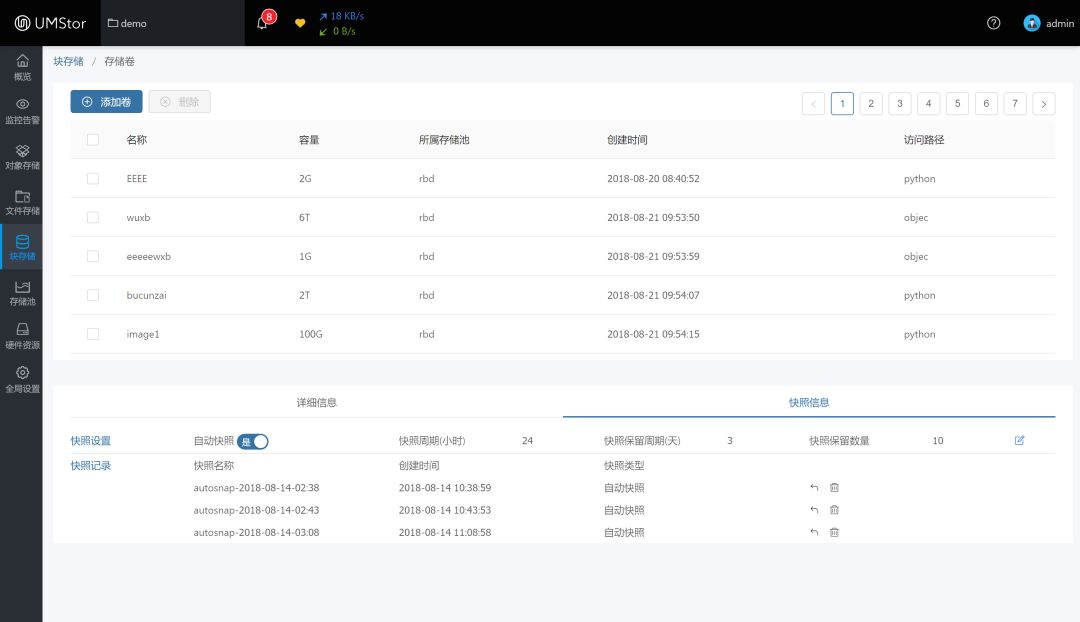Click the 快照设置 label

pyautogui.click(x=90, y=441)
